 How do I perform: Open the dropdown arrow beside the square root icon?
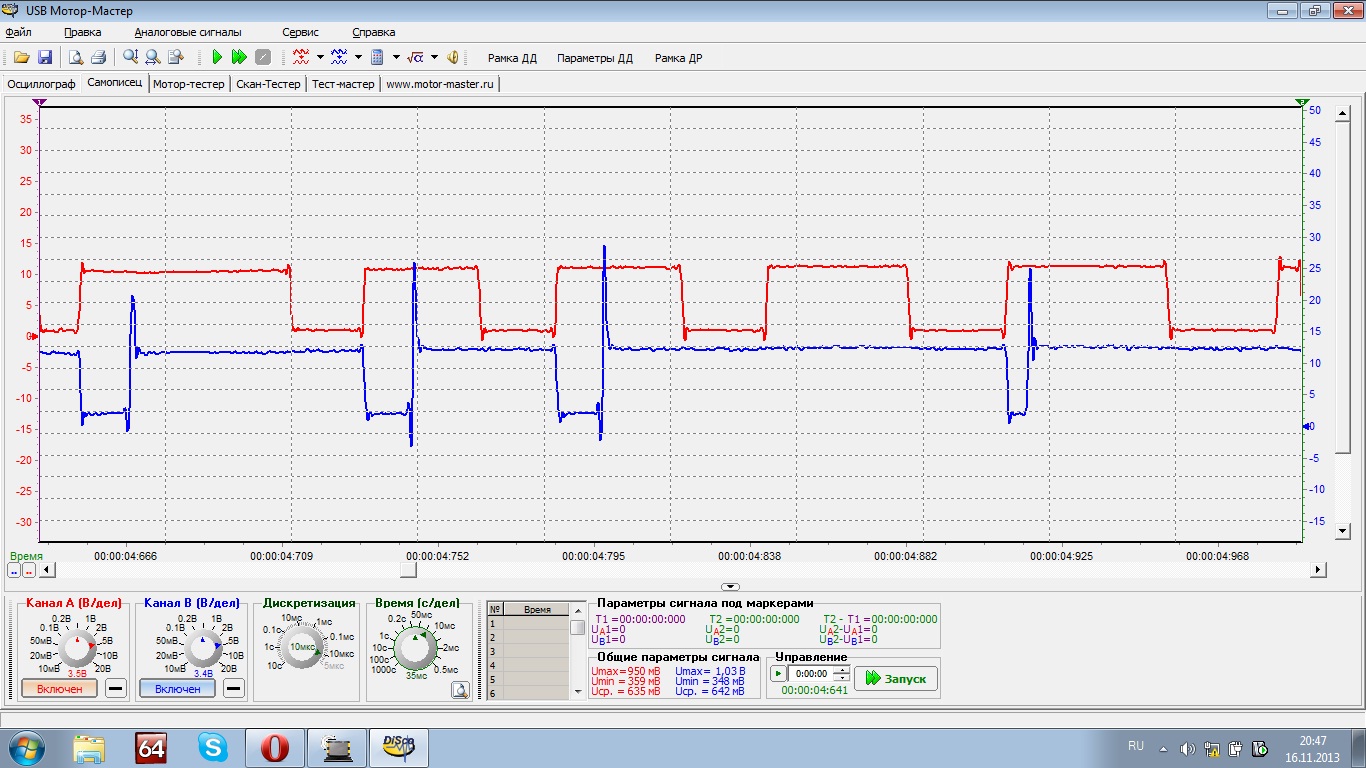pos(434,58)
